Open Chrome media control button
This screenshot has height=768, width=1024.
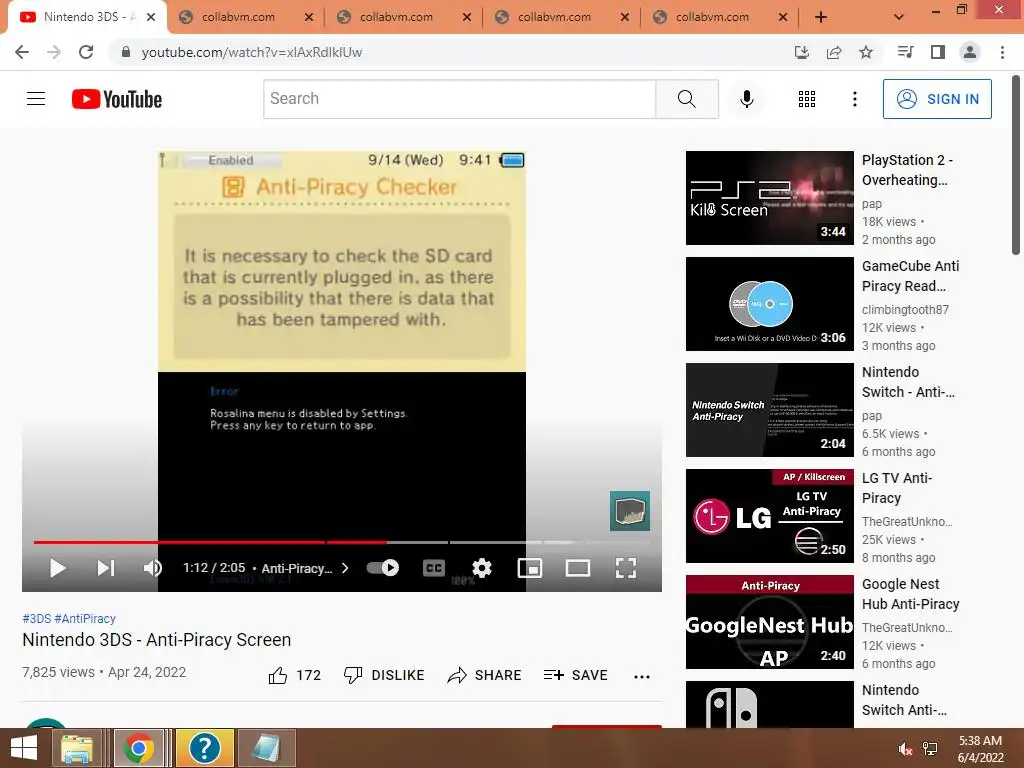click(x=905, y=52)
